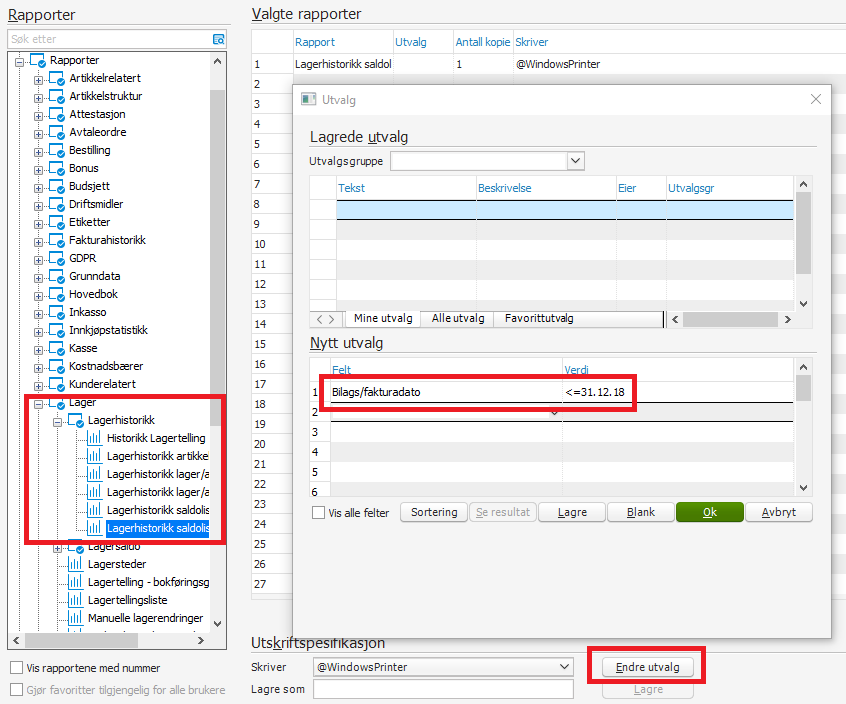Screen dimensions: 846x704
Task: Click the Avbryt button
Action: [x=779, y=512]
